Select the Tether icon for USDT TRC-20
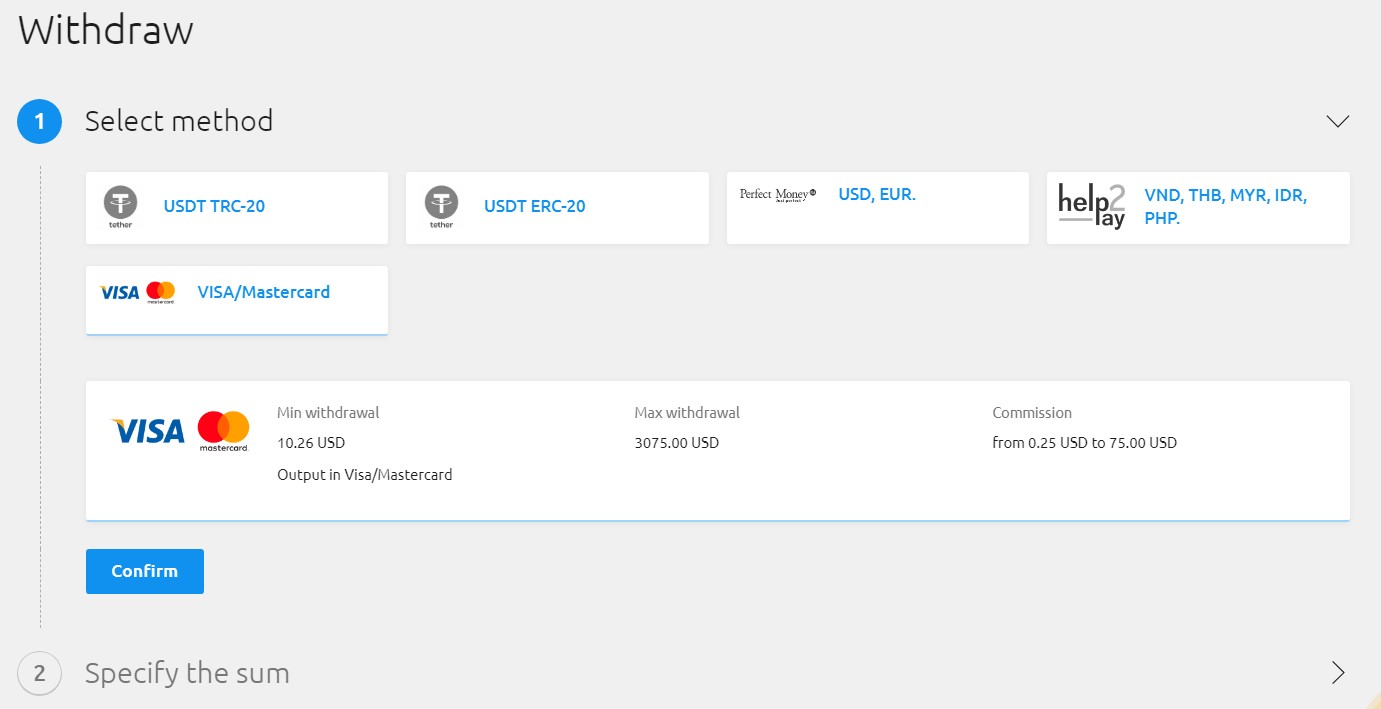Screen dimensions: 1381x709 (121, 207)
